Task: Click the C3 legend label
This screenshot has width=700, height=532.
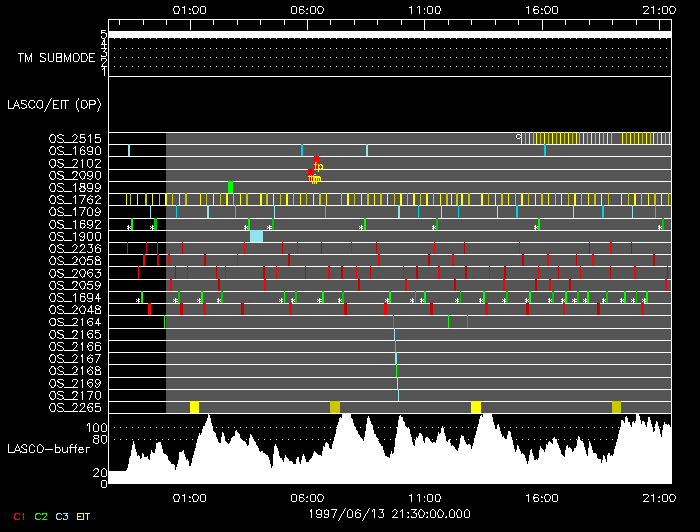Action: 62,516
